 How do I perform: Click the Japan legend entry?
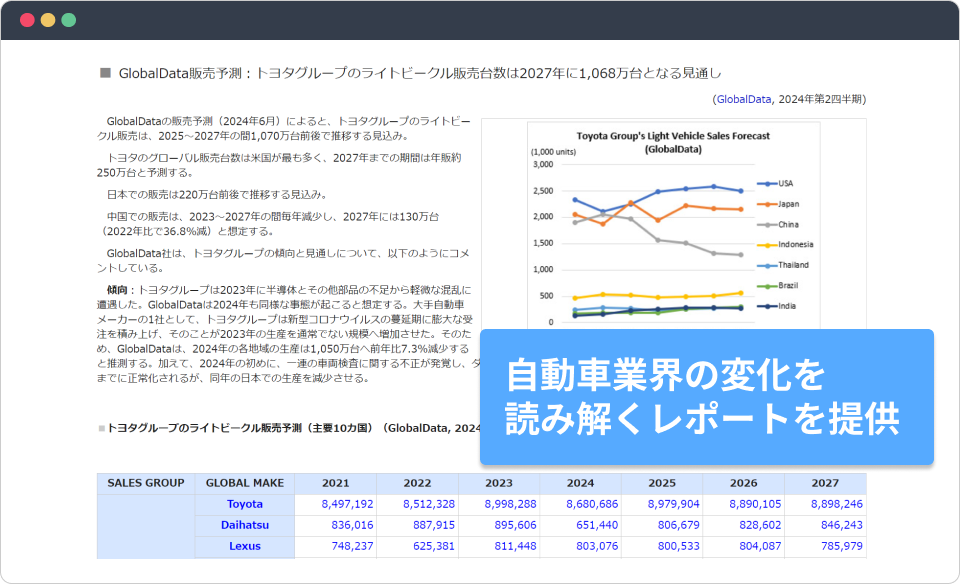pyautogui.click(x=778, y=204)
